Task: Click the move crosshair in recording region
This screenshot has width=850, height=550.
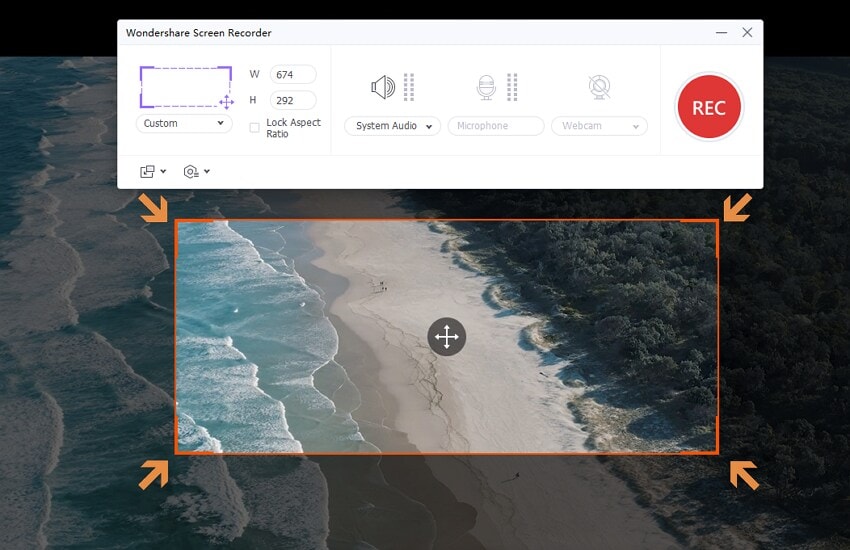Action: 447,337
